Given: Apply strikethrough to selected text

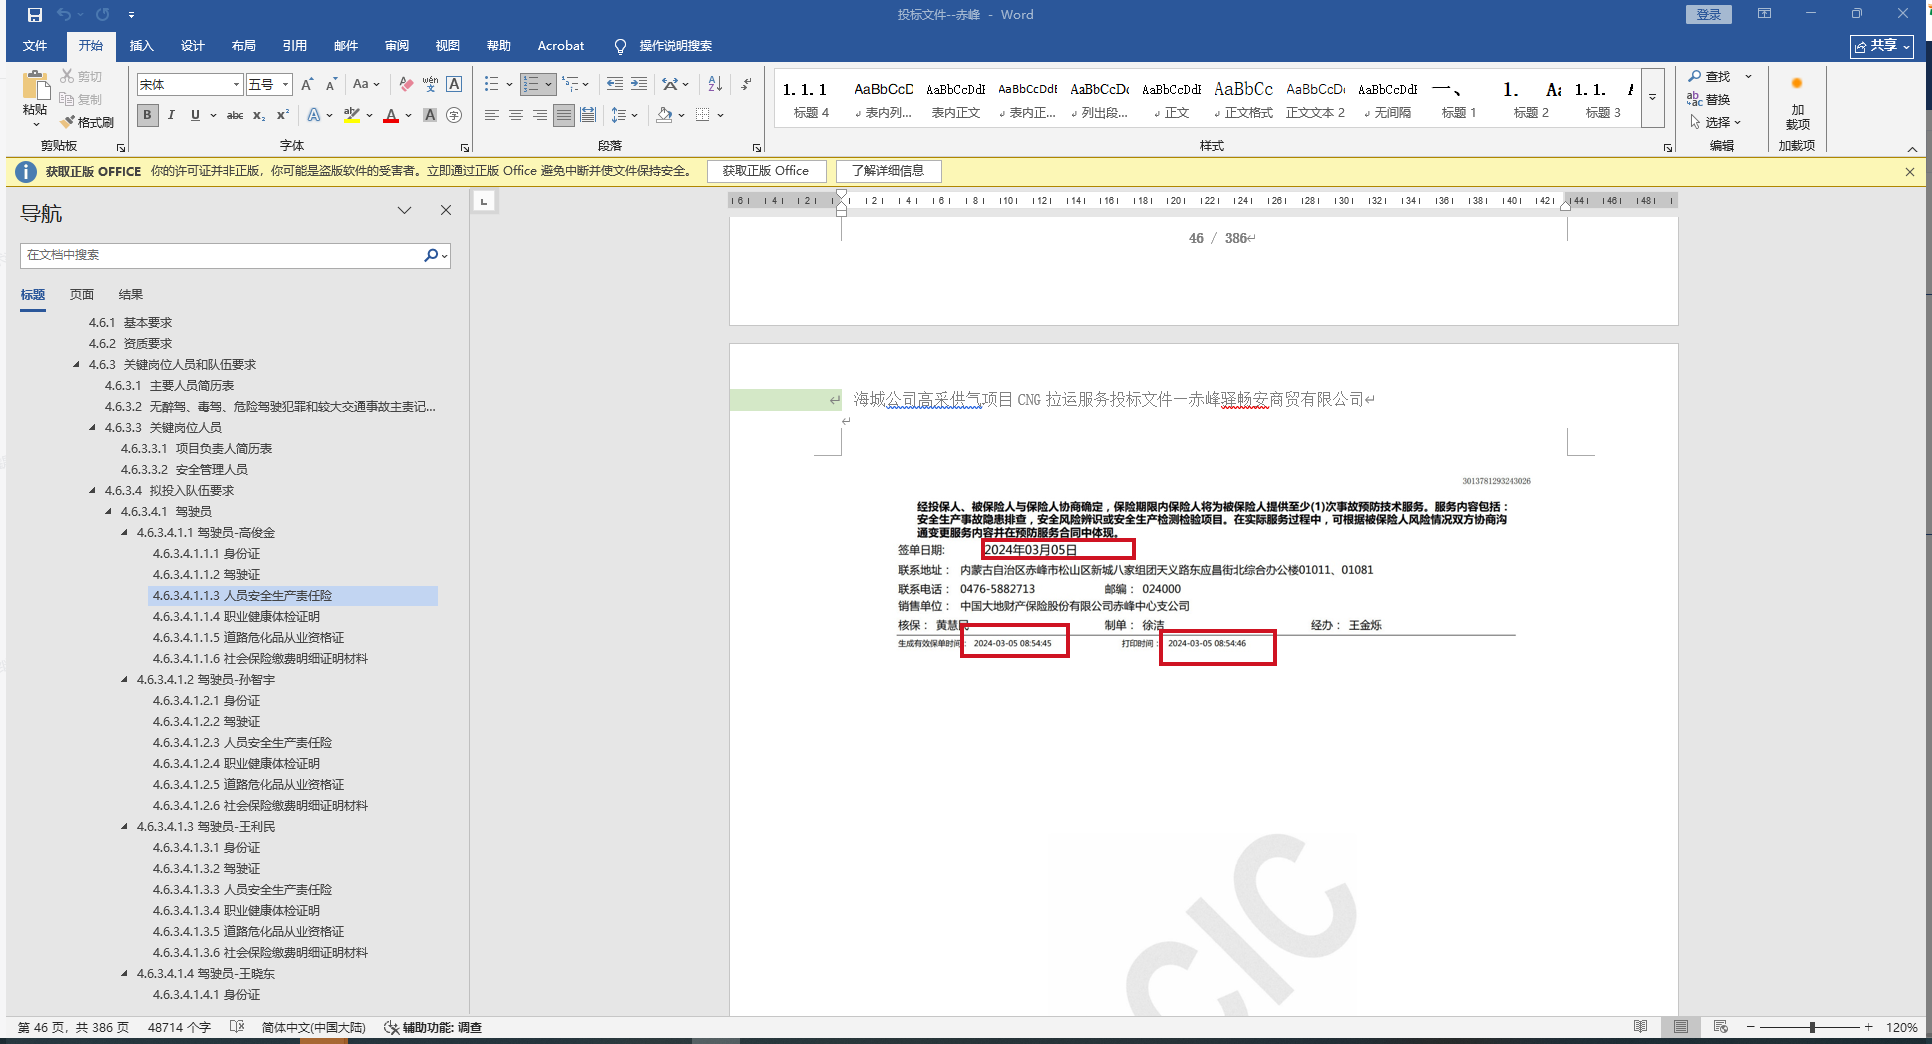Looking at the screenshot, I should click(x=235, y=115).
